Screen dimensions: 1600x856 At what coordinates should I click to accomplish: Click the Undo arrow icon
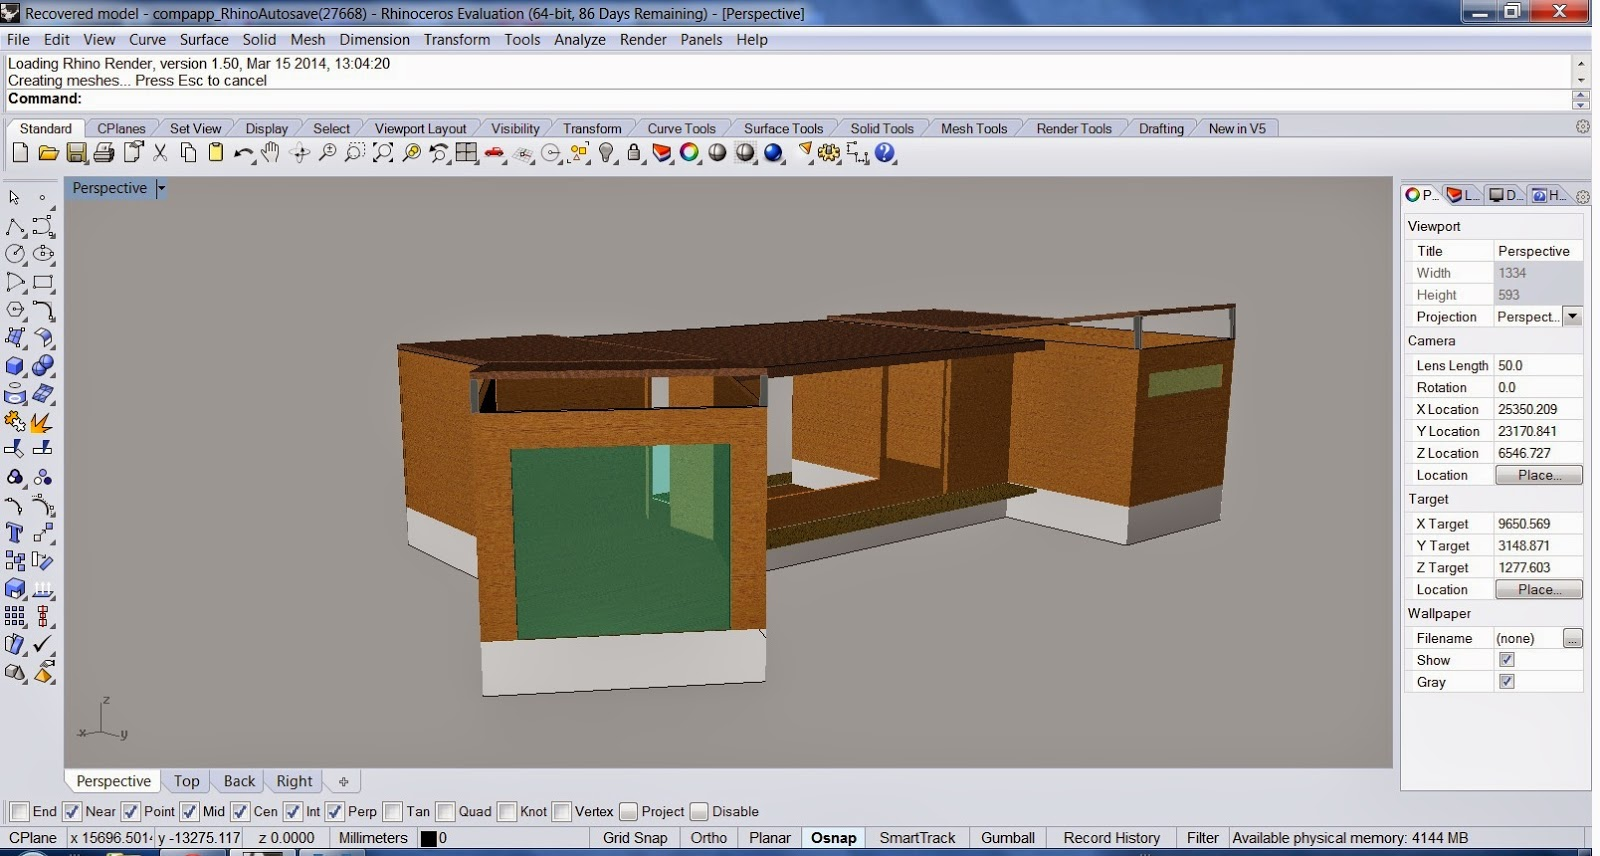click(243, 153)
